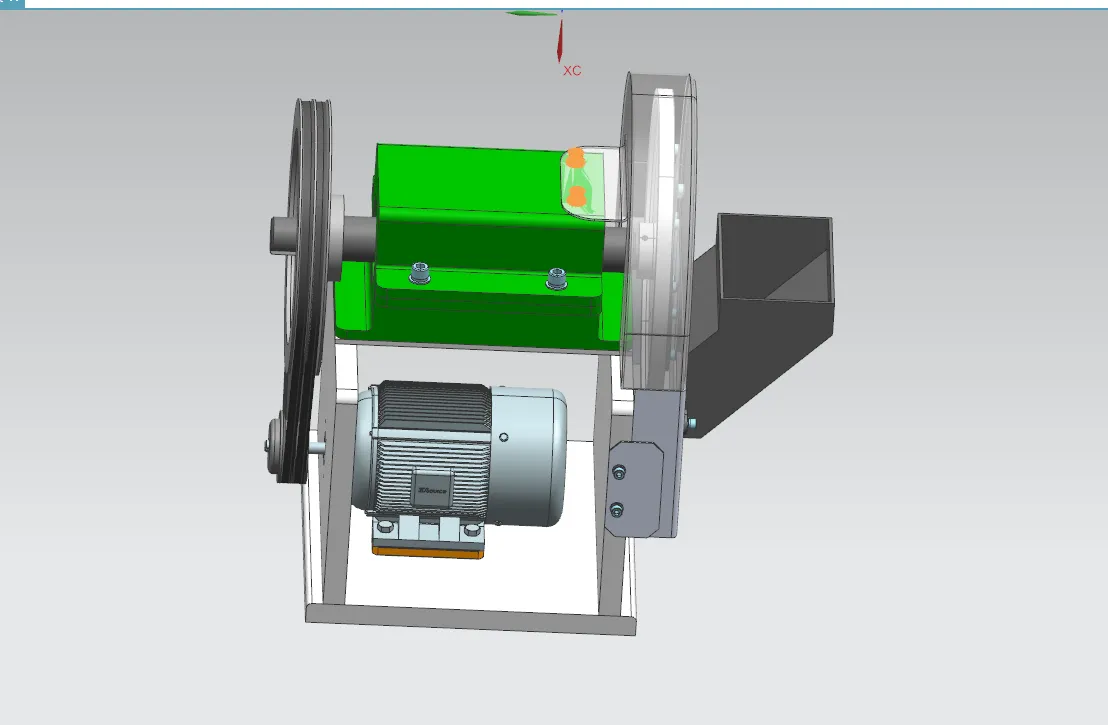This screenshot has height=725, width=1108.
Task: Click the left bolt on green housing
Action: point(420,273)
